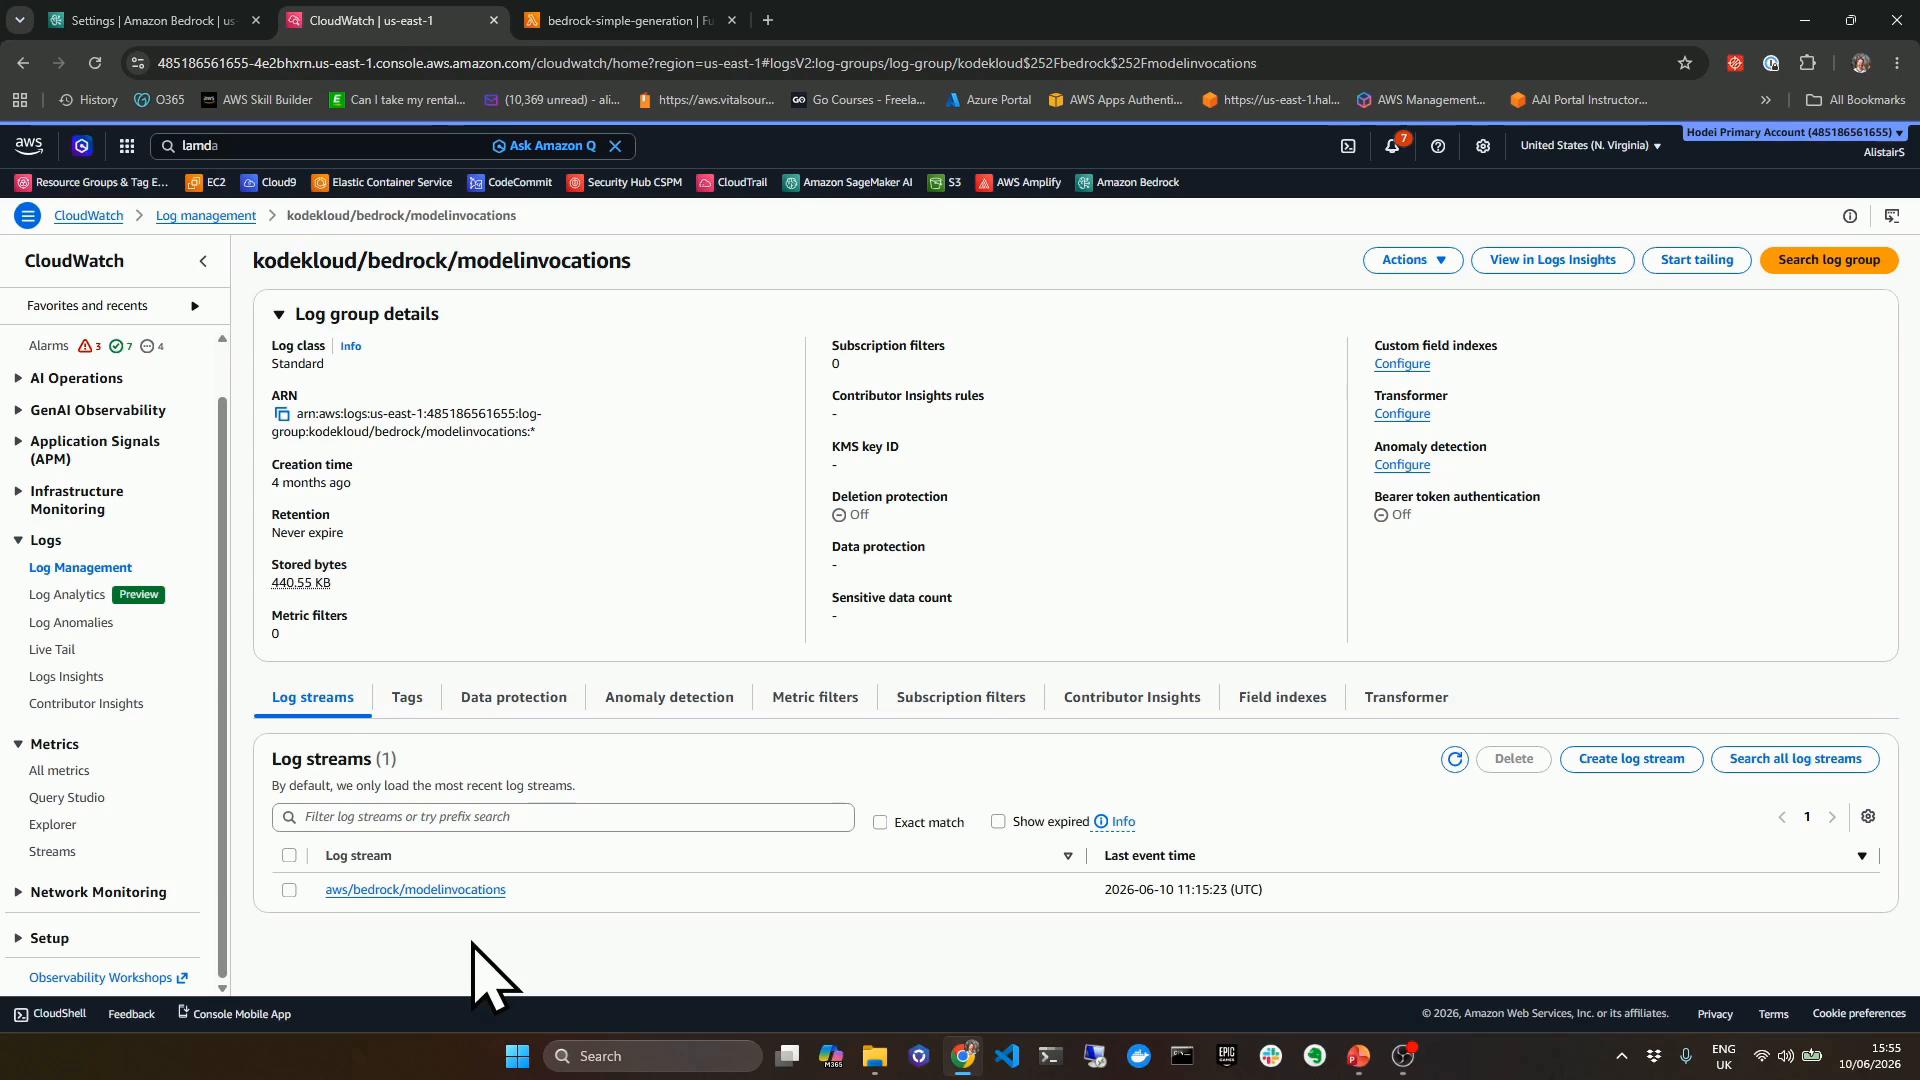1920x1080 pixels.
Task: Clear the lamda search box text
Action: click(616, 146)
